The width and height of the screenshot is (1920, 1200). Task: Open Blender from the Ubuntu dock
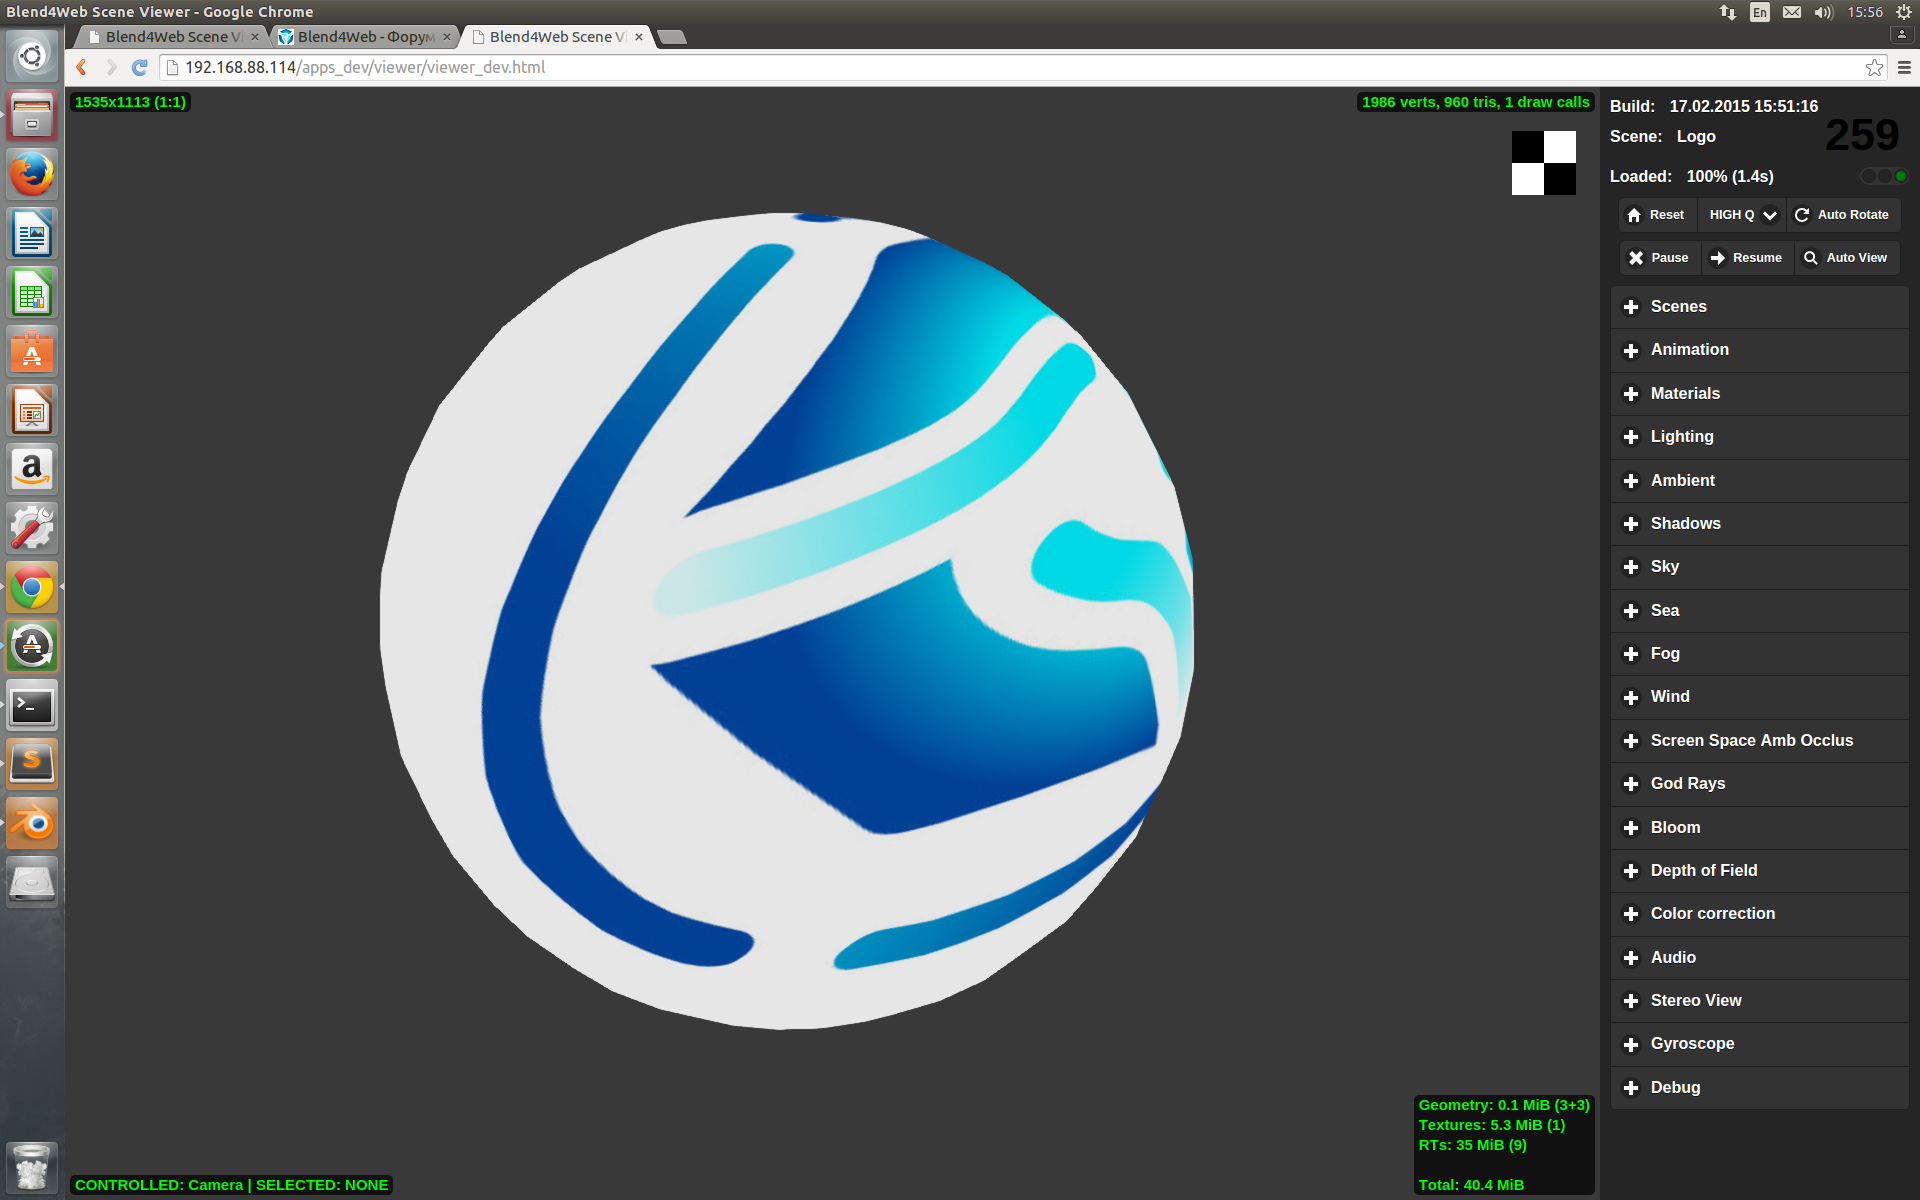32,824
